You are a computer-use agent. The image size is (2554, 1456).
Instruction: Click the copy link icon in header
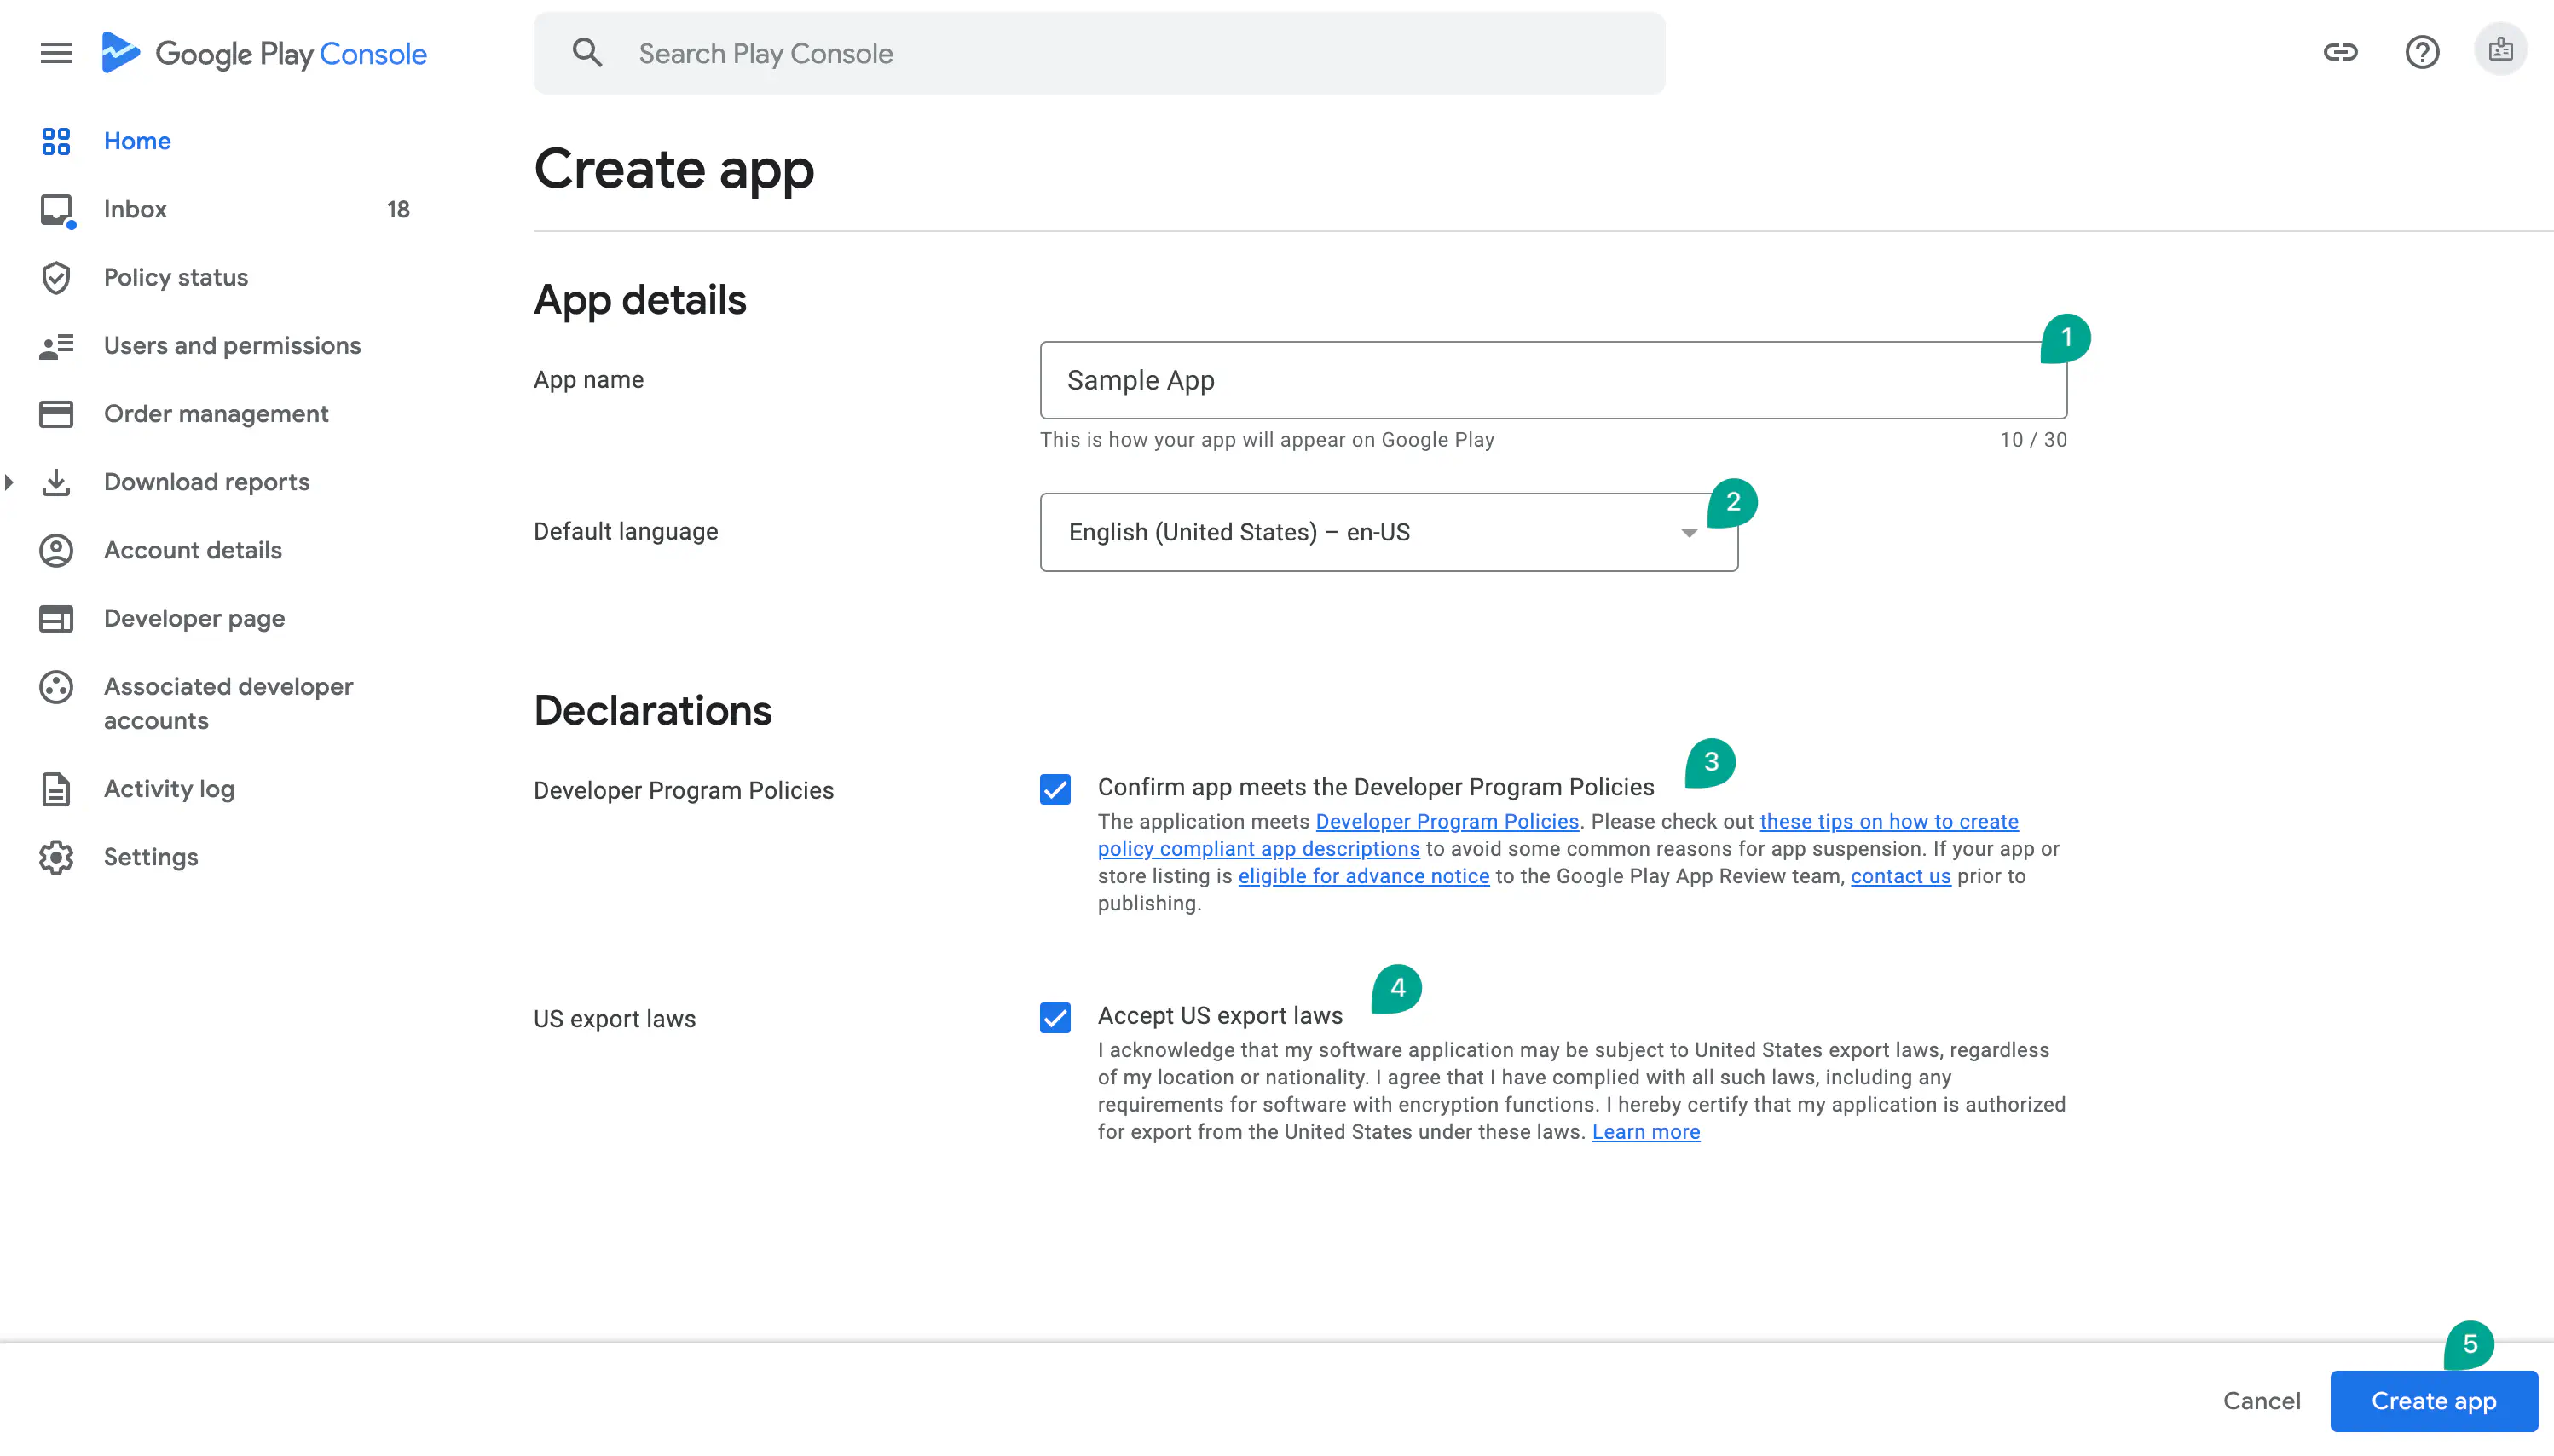(x=2340, y=52)
